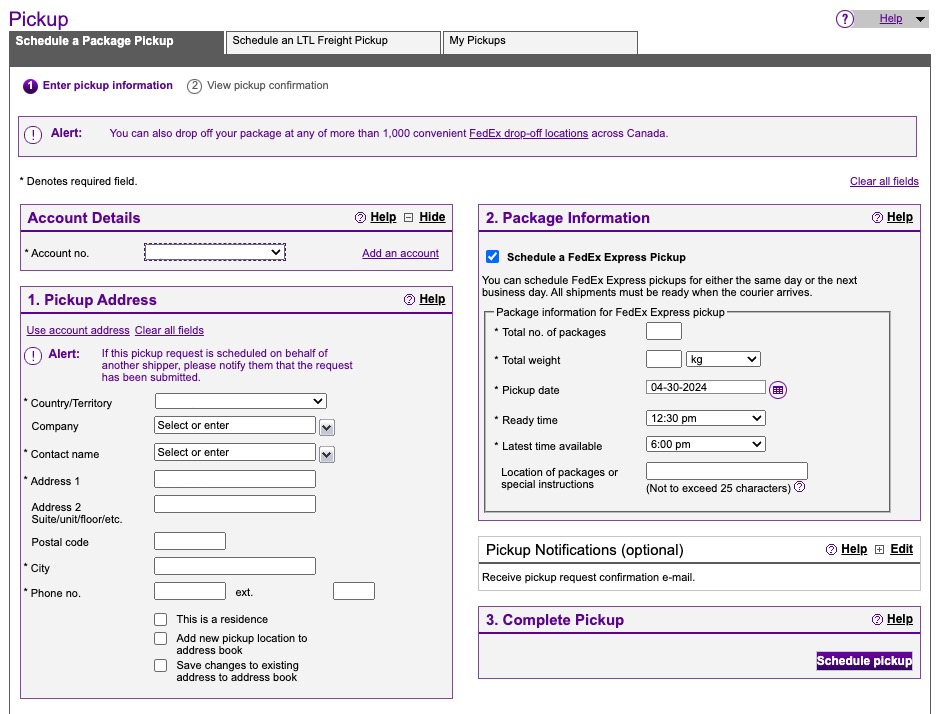Click the Address 1 input field

pos(235,479)
